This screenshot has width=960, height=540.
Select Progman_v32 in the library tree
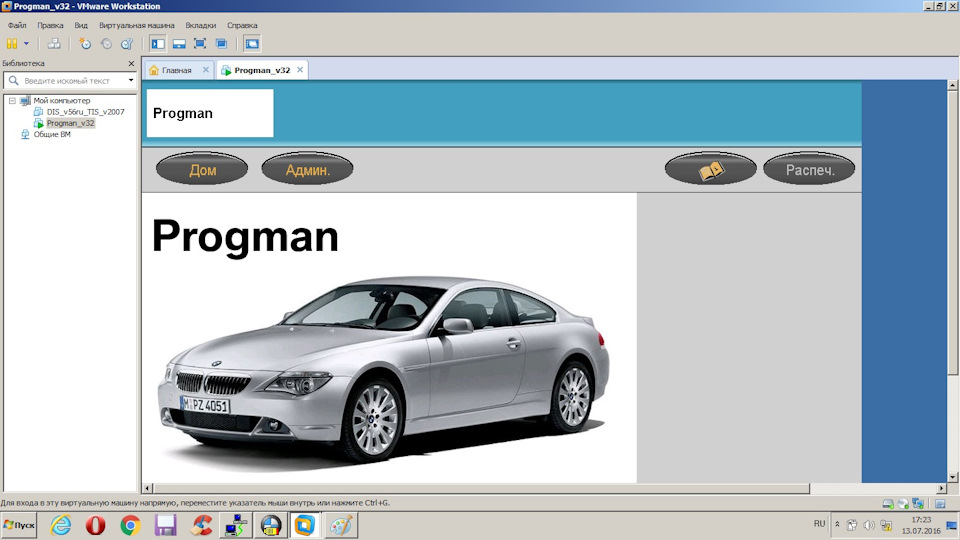(70, 123)
